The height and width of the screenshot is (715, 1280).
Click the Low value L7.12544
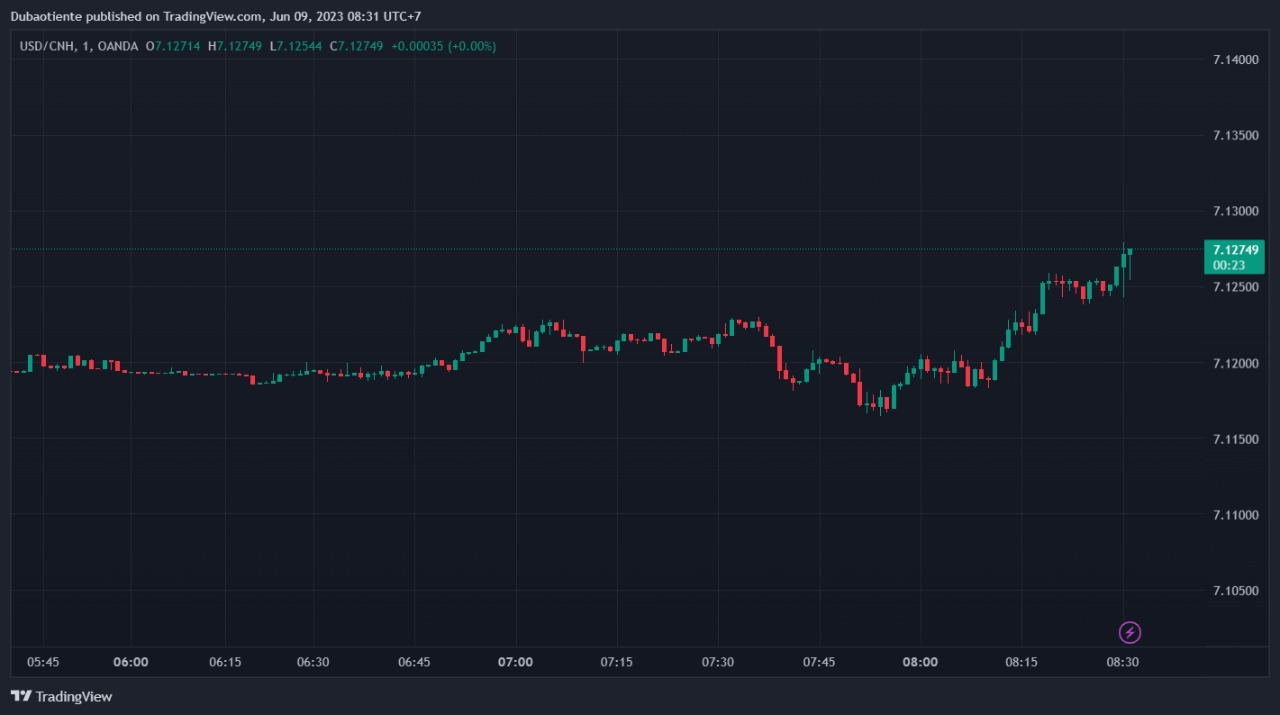click(296, 46)
